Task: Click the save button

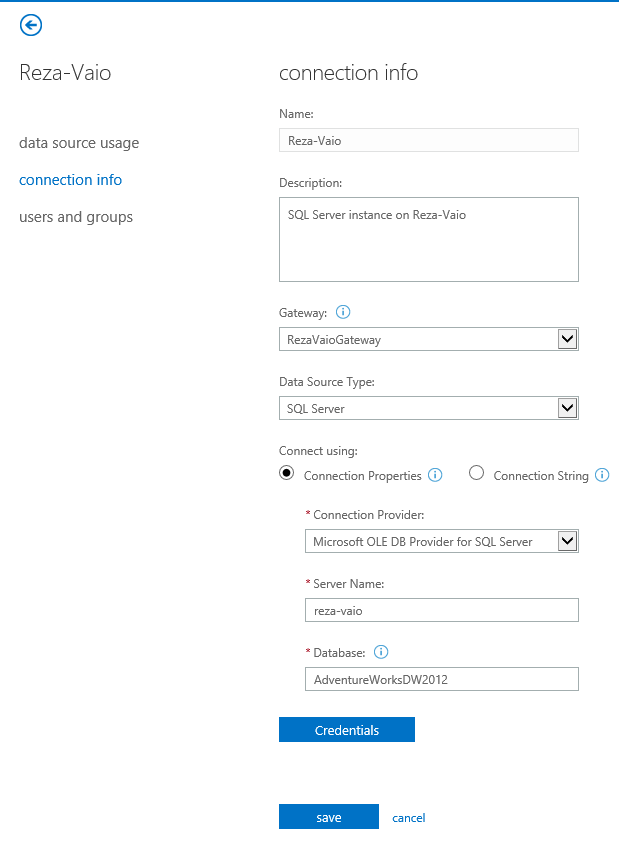Action: click(x=328, y=817)
